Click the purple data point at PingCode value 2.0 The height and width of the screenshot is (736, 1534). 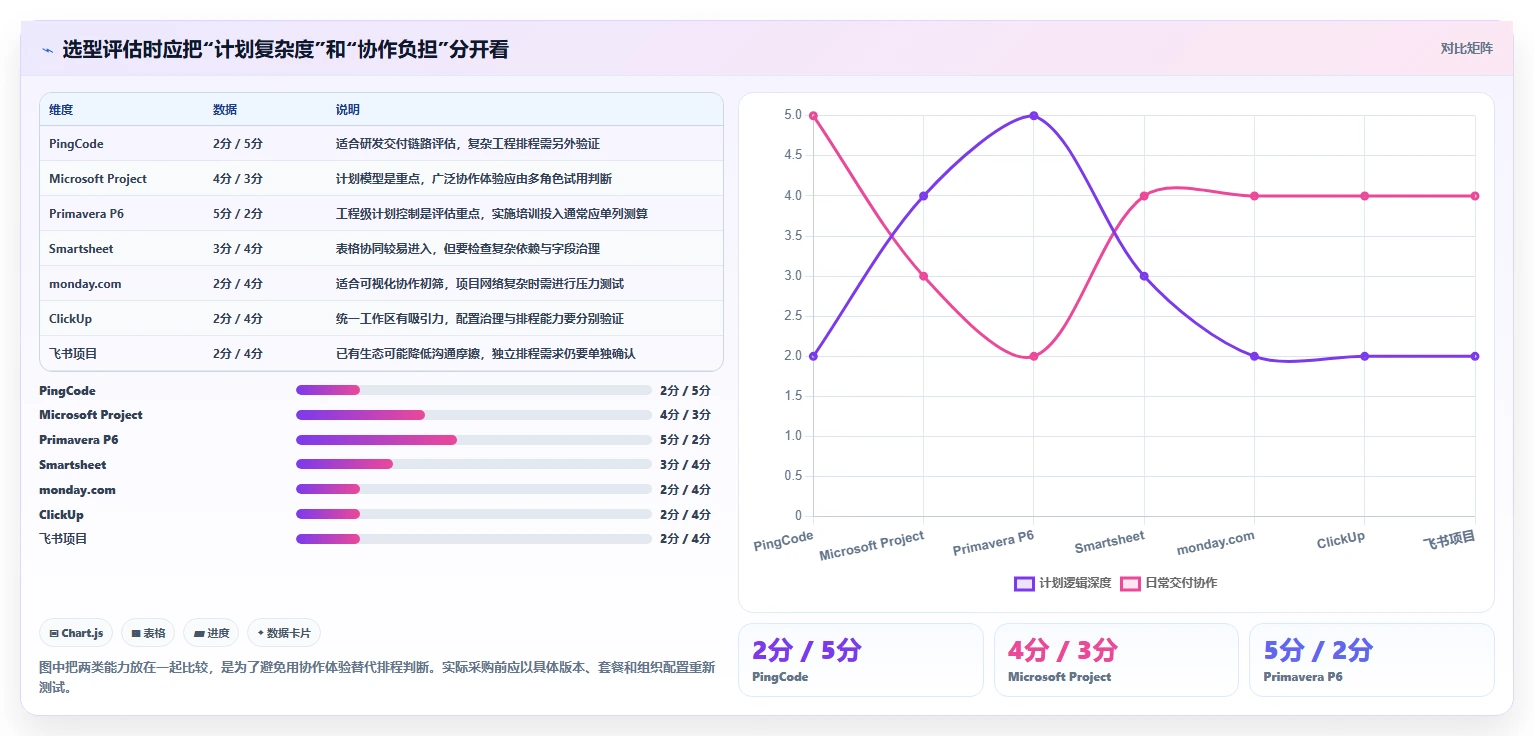(813, 356)
